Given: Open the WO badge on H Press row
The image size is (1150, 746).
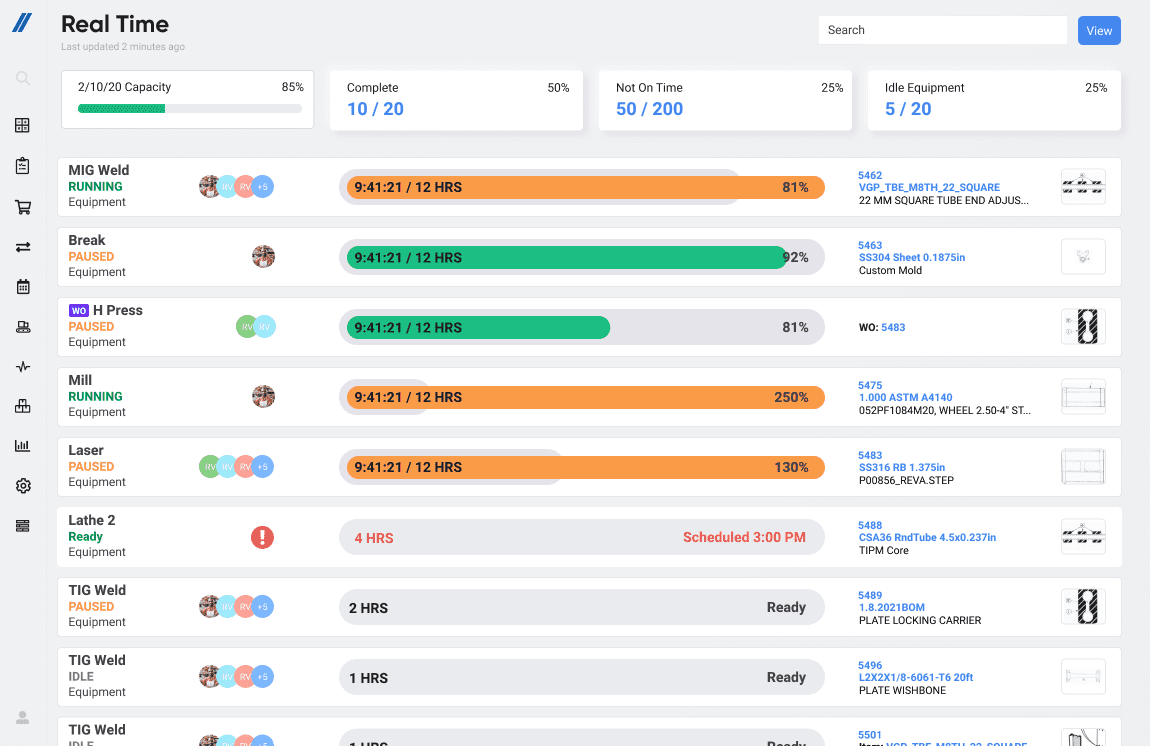Looking at the screenshot, I should (78, 310).
